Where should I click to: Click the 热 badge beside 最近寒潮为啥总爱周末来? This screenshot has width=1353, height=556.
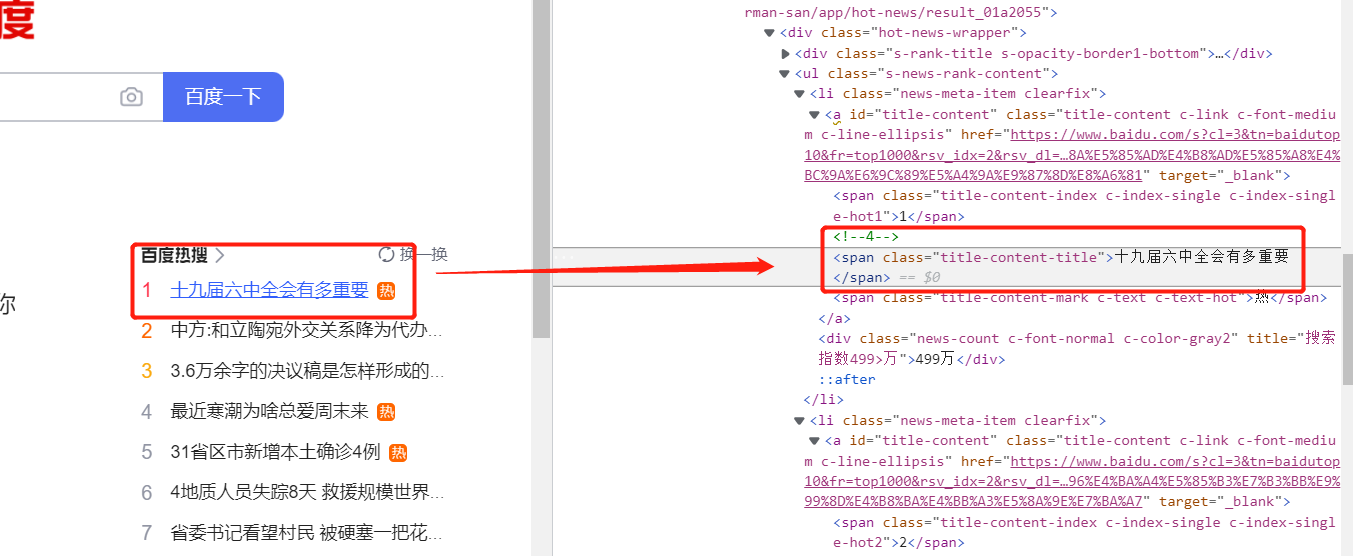point(386,412)
